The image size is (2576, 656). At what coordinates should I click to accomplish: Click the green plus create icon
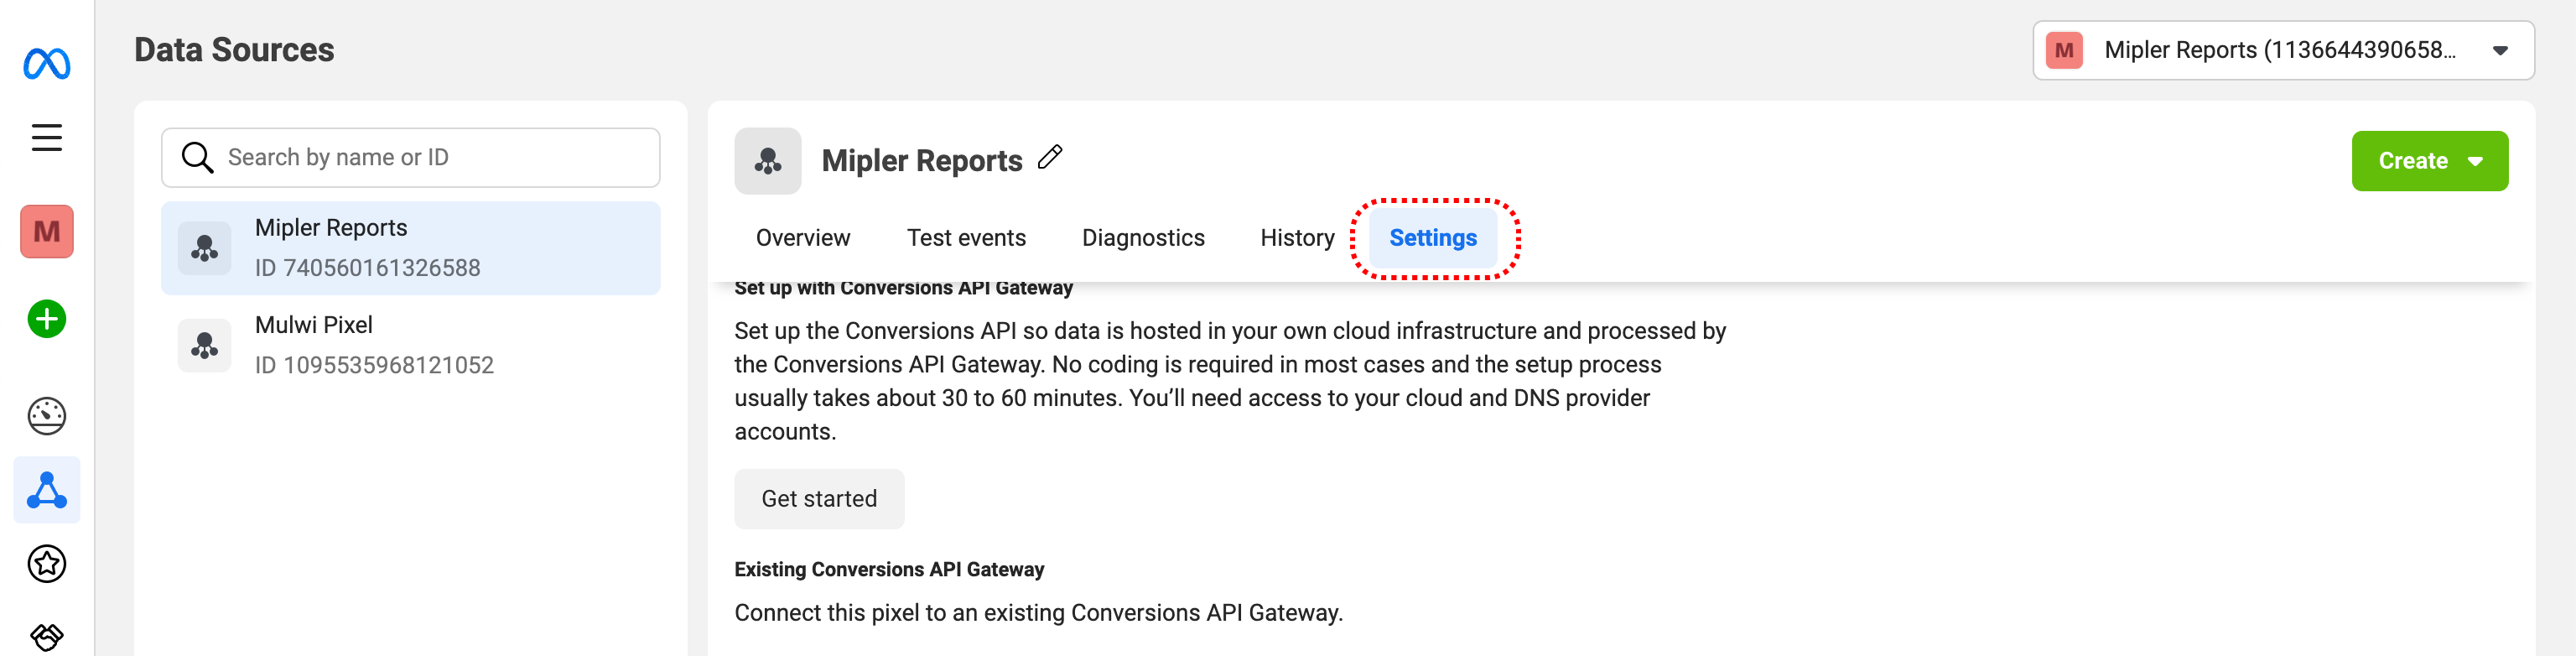[x=47, y=319]
